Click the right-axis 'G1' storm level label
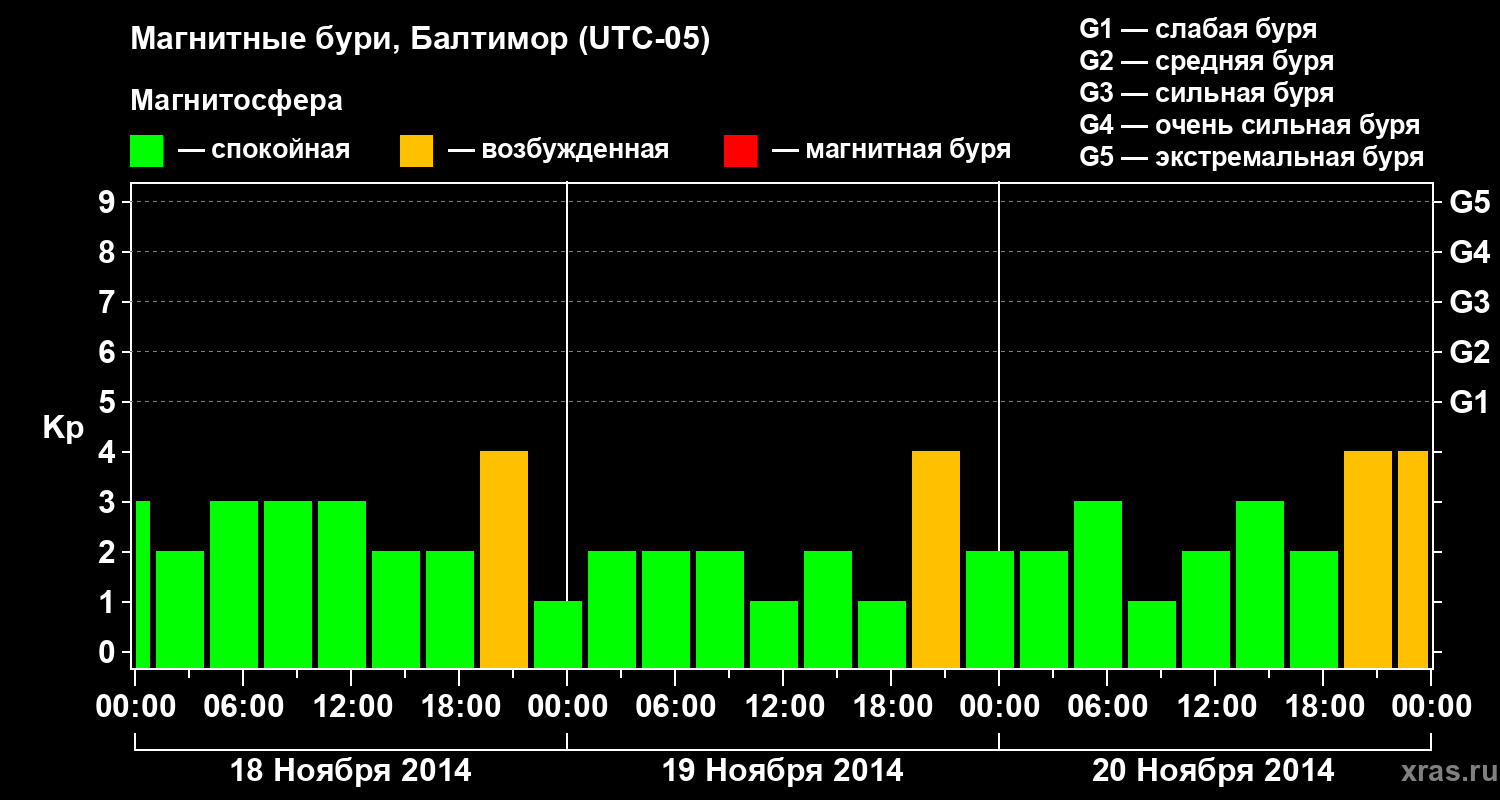The image size is (1500, 800). (x=1469, y=402)
